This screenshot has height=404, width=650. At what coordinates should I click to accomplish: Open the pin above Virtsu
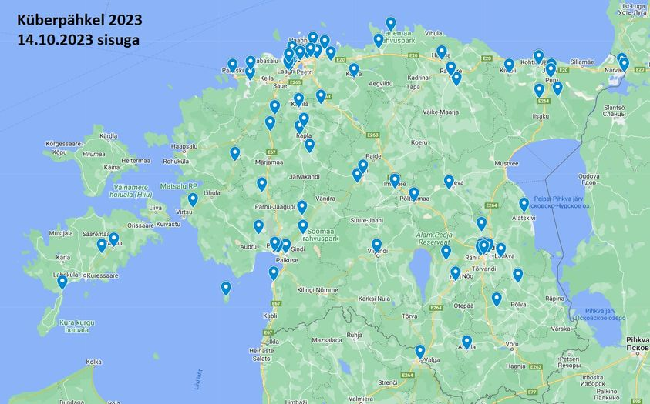pyautogui.click(x=193, y=199)
